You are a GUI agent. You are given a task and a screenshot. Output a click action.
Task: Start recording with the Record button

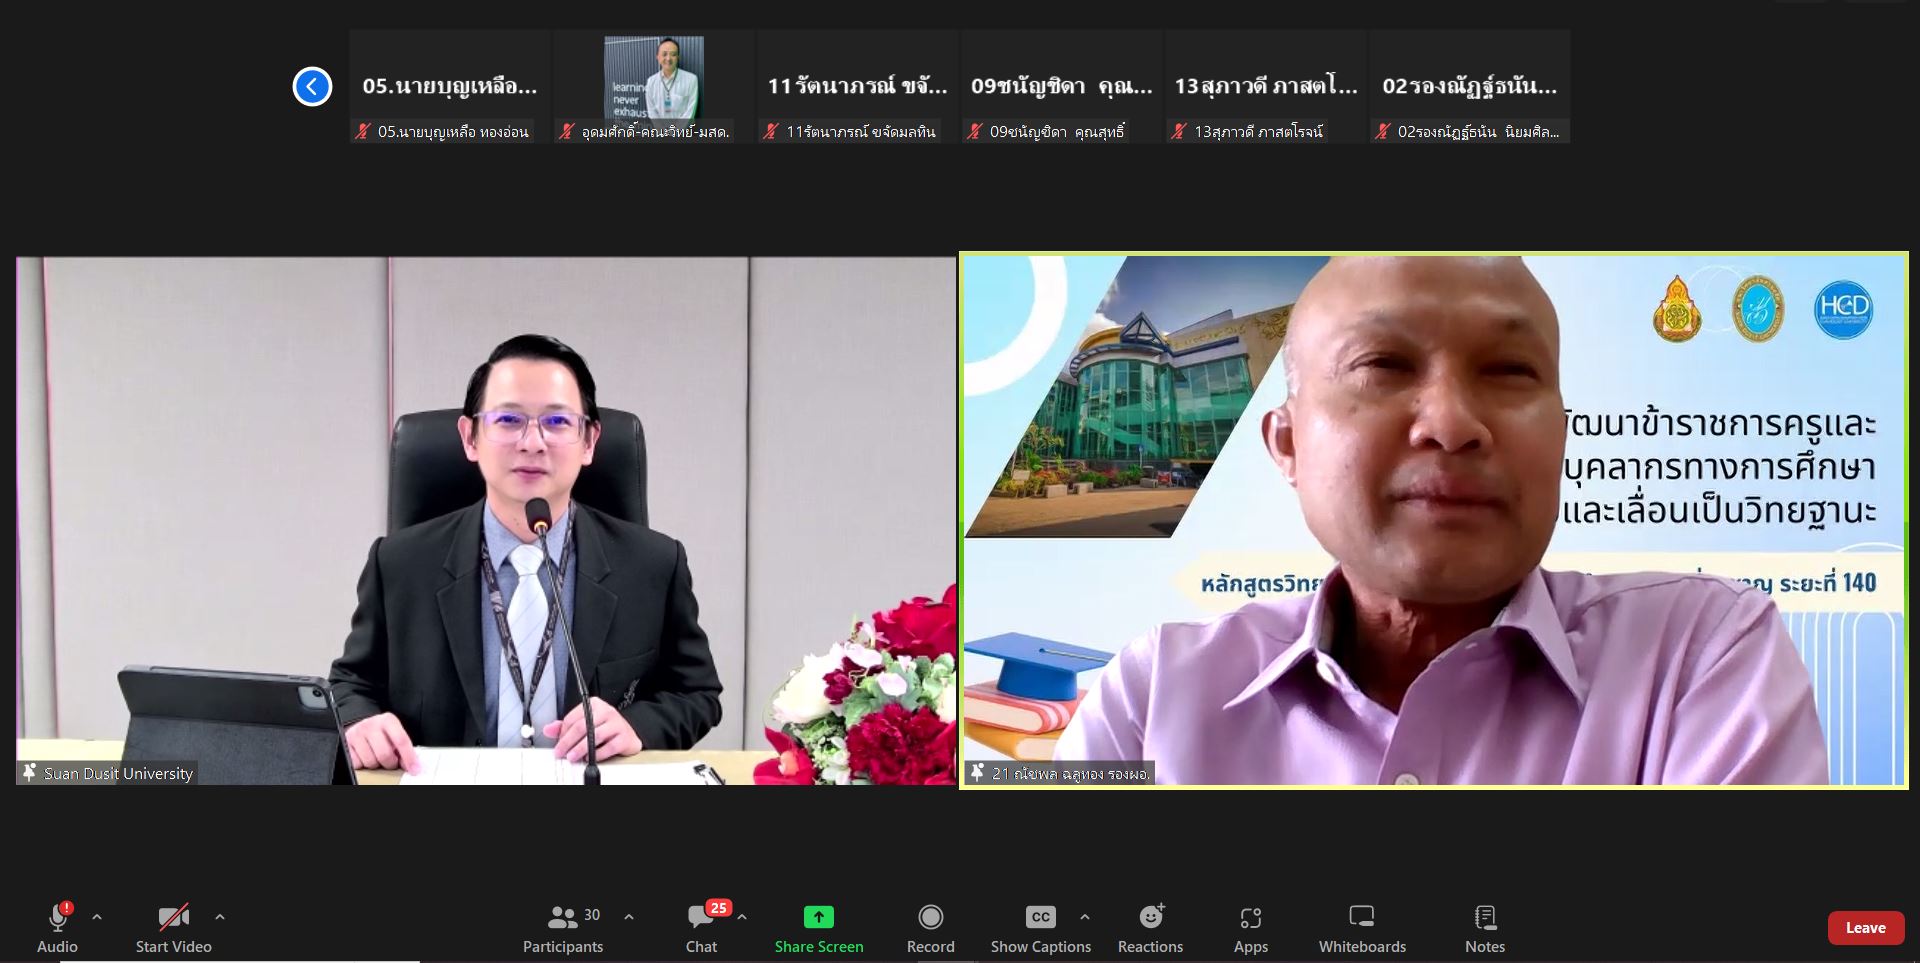pos(931,929)
